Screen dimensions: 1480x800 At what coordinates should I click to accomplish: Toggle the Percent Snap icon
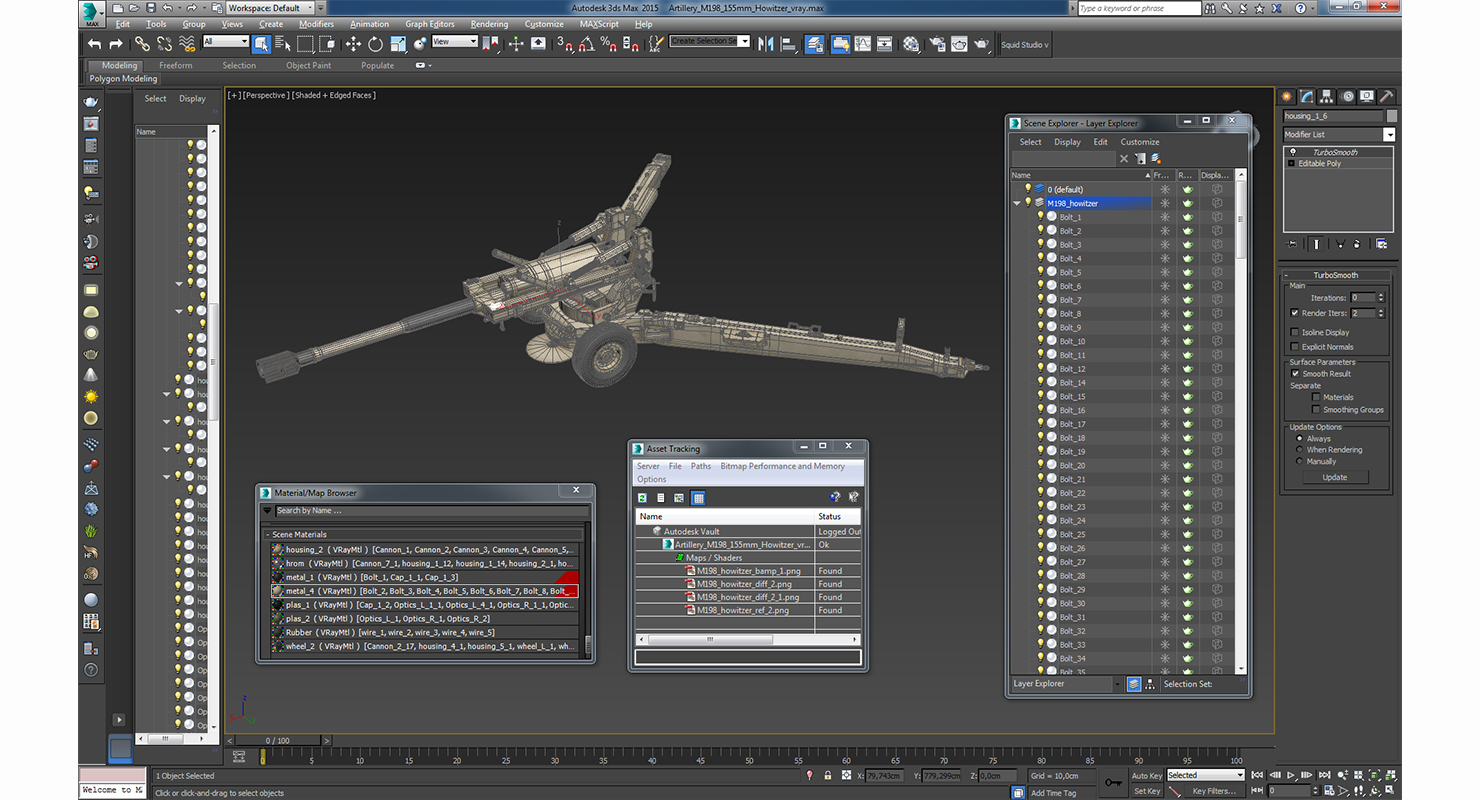(x=608, y=44)
